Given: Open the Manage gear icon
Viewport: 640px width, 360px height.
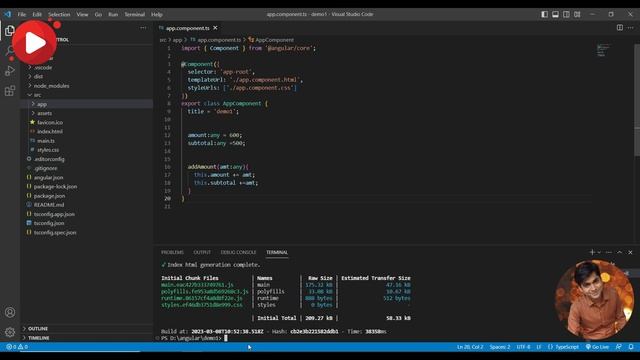Looking at the screenshot, I should [x=10, y=332].
